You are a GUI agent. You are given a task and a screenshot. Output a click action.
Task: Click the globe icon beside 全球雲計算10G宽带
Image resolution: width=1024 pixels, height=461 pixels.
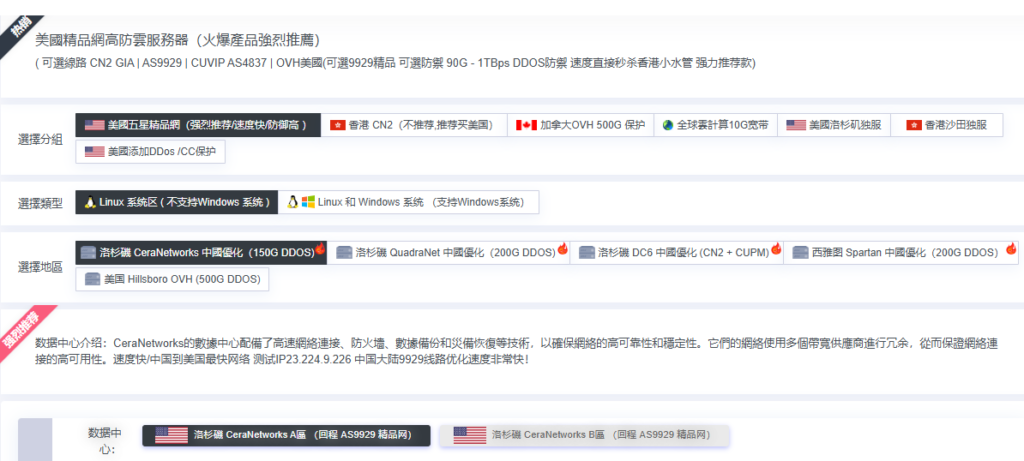click(667, 125)
